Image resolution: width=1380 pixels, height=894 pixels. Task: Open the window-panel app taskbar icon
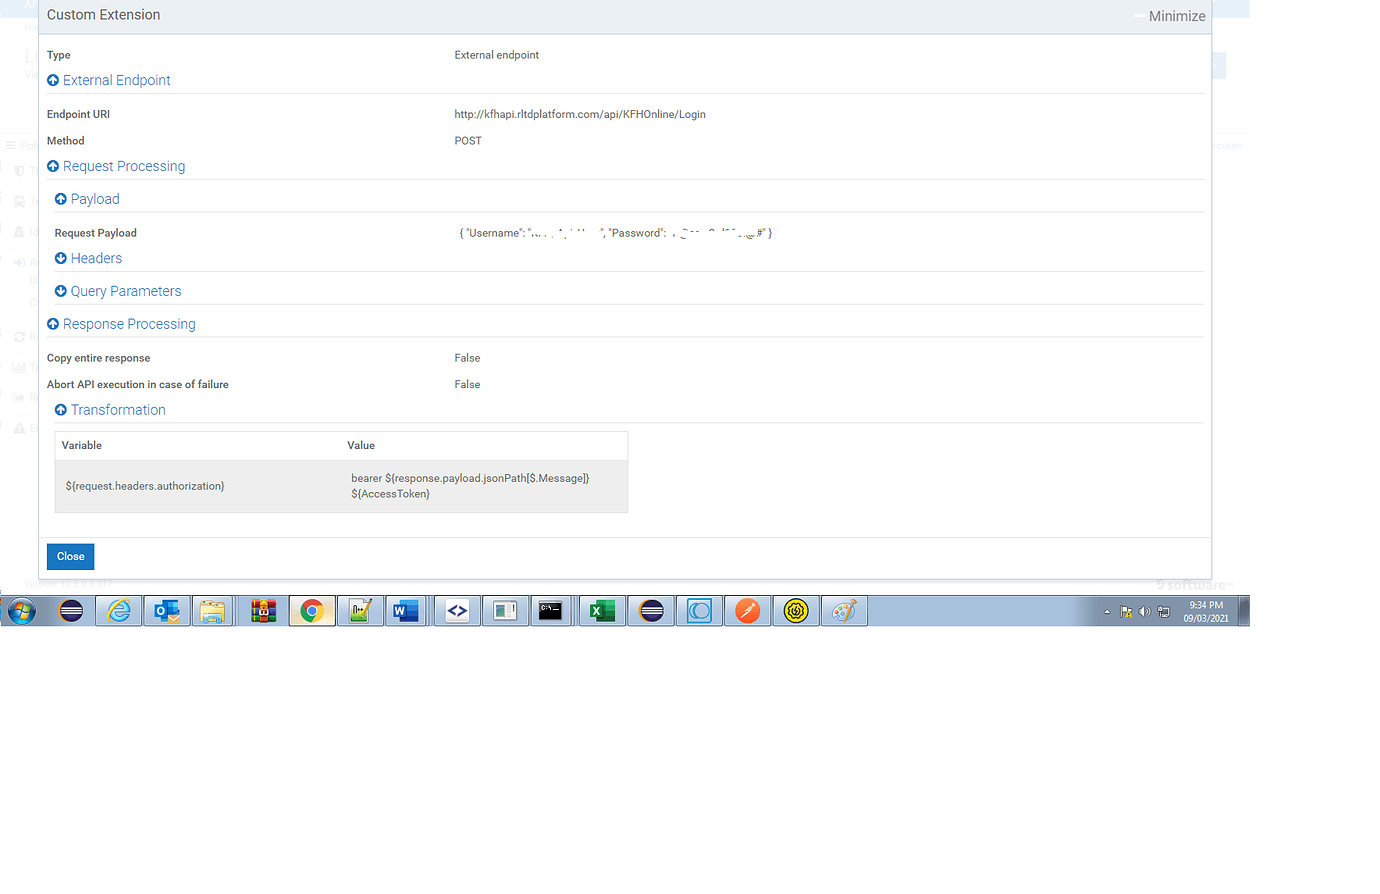[x=505, y=611]
